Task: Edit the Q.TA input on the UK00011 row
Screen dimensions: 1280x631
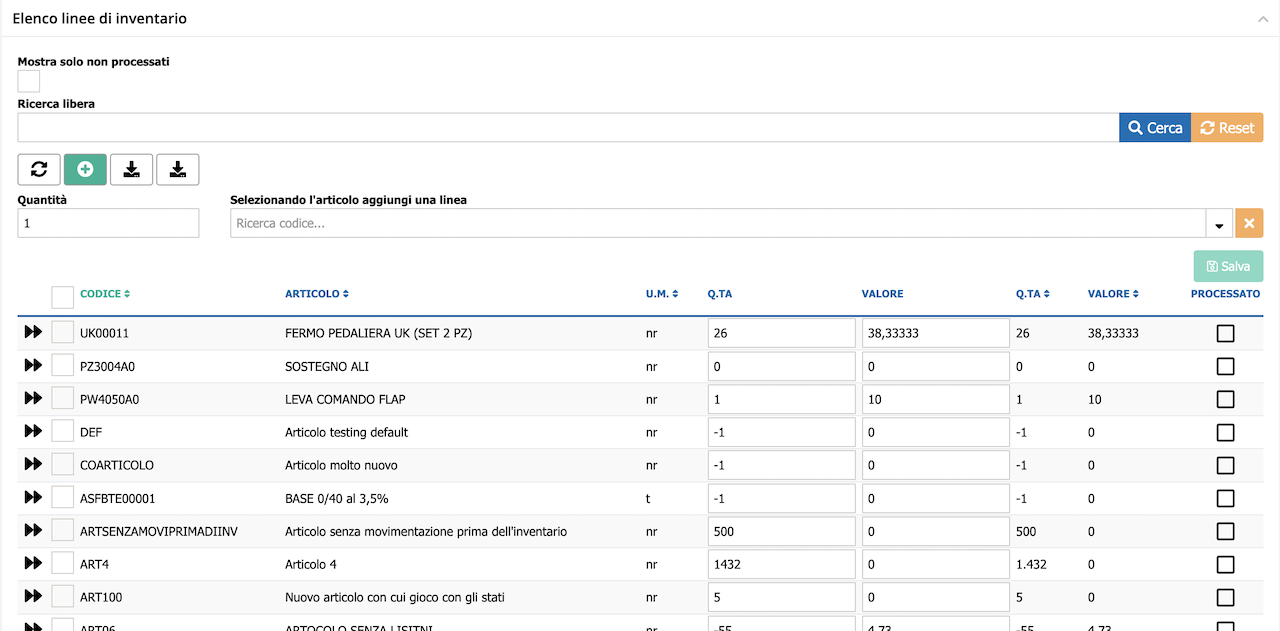Action: pyautogui.click(x=782, y=333)
